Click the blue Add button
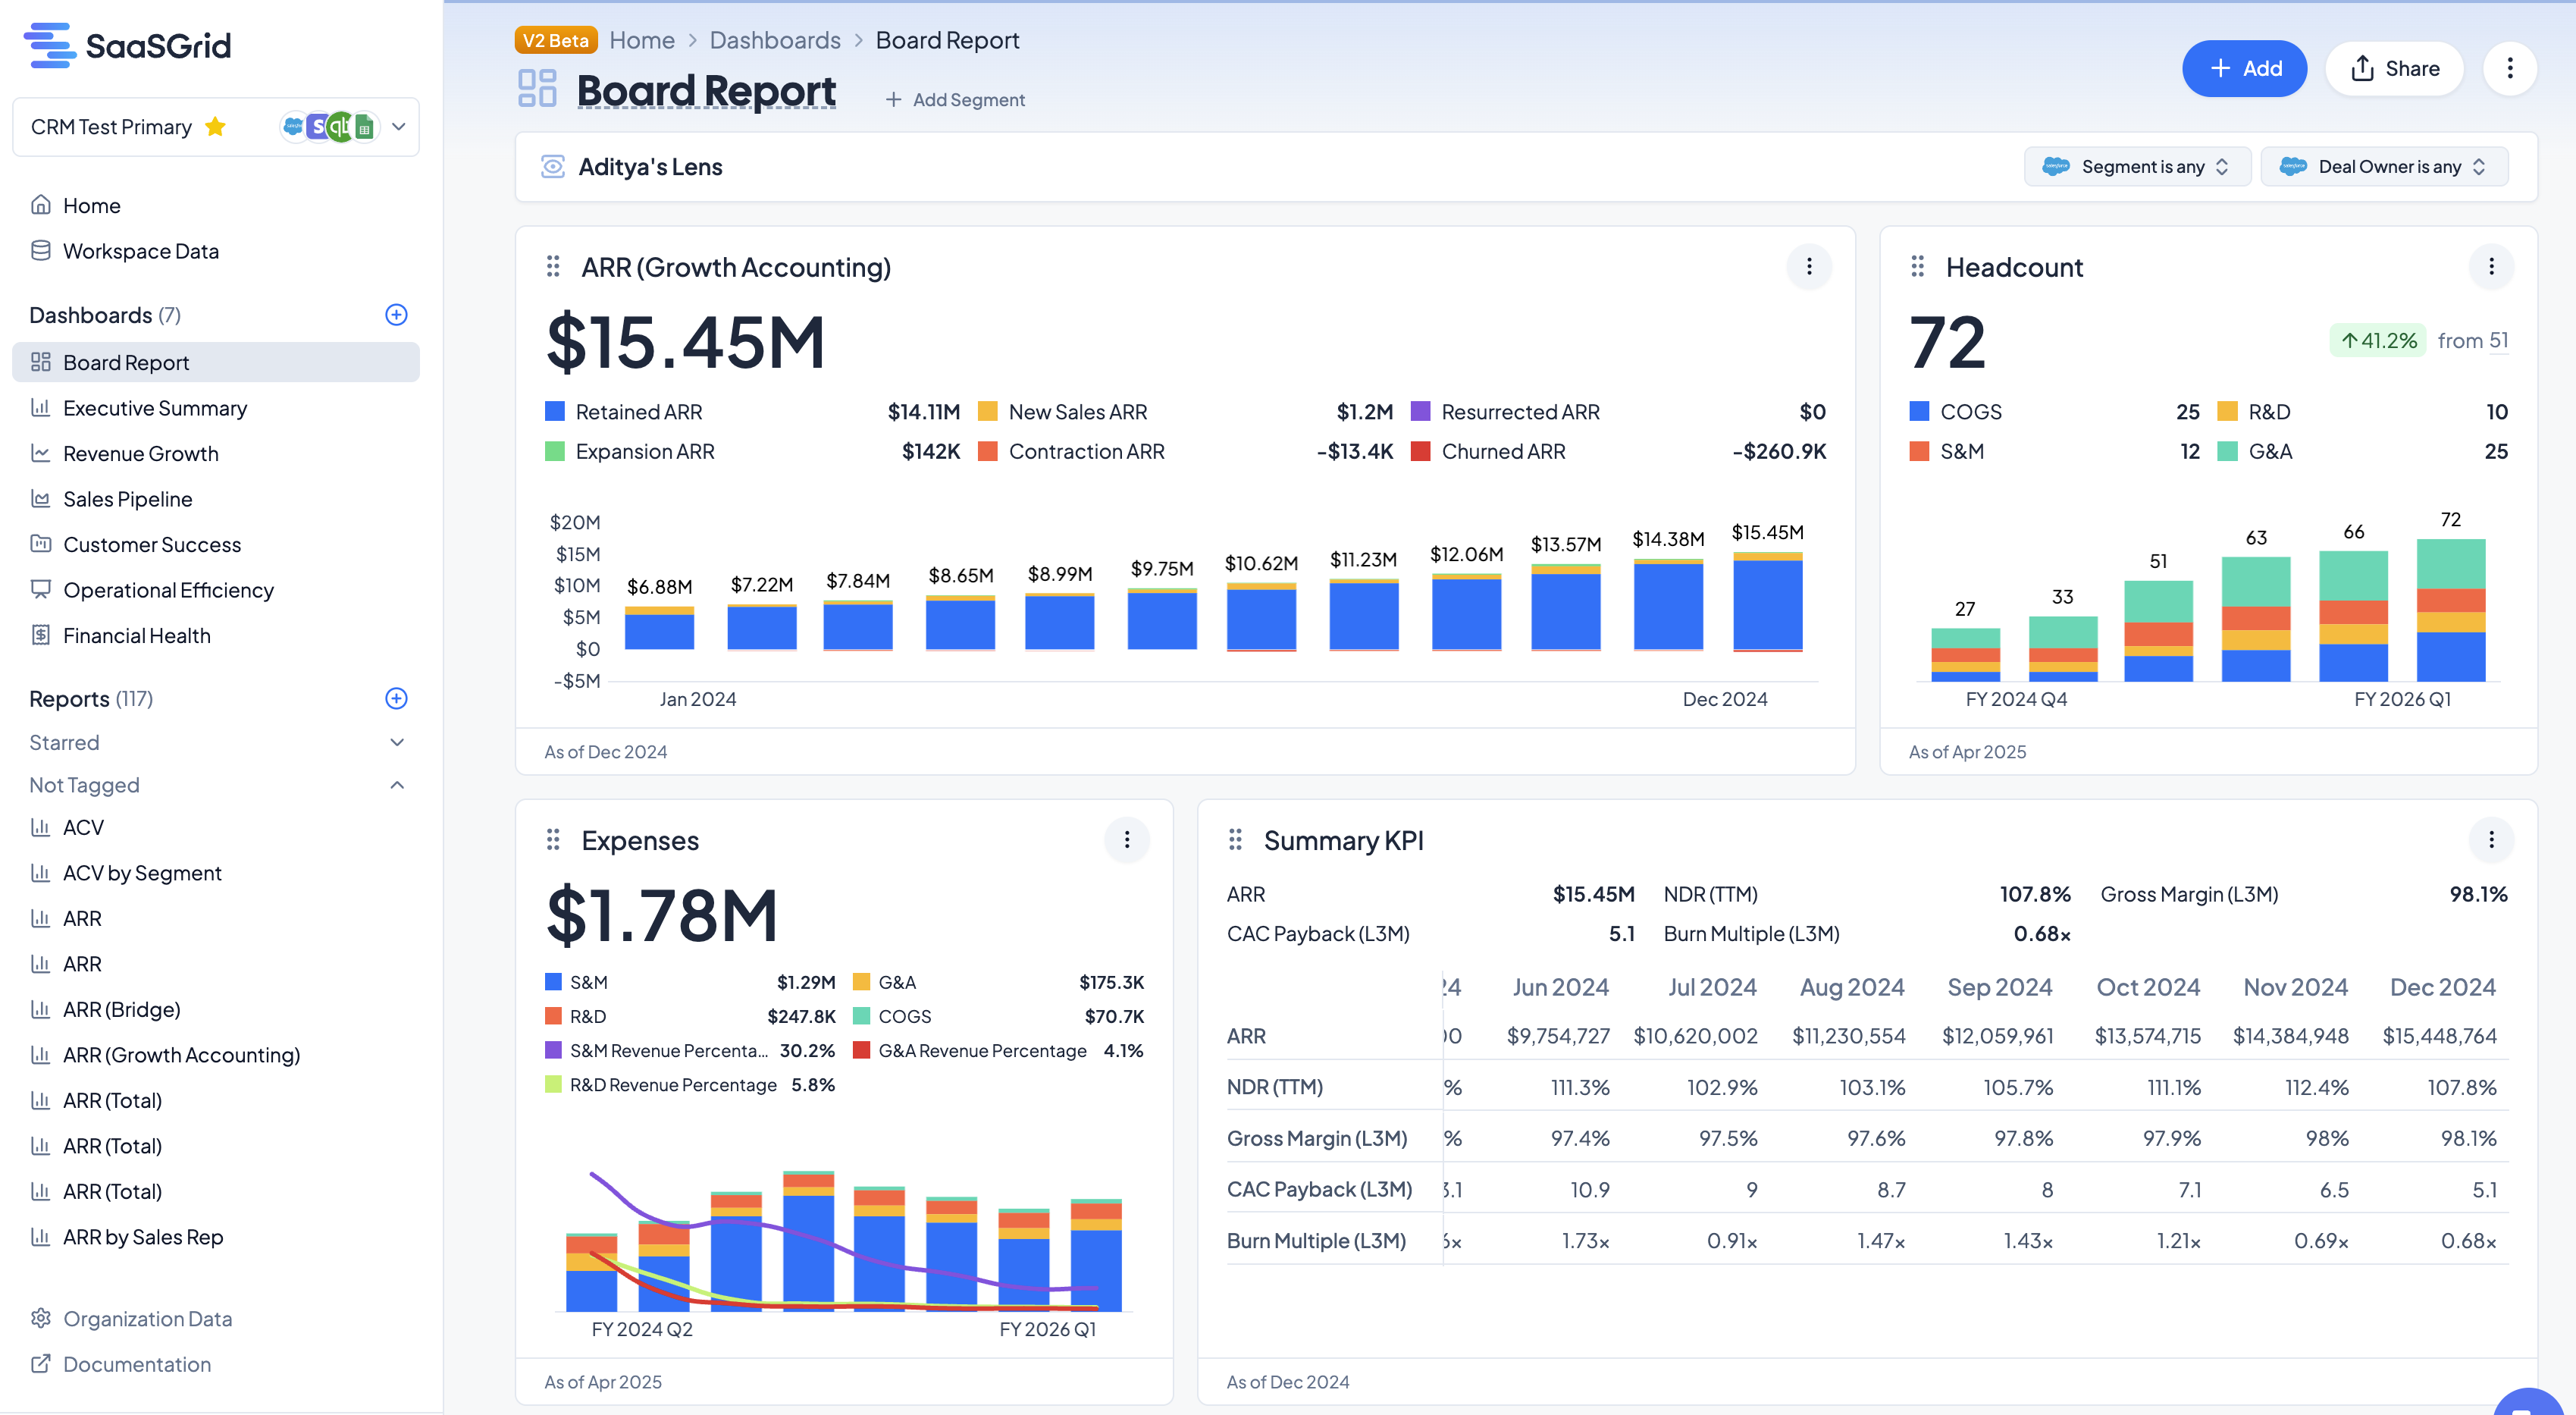Image resolution: width=2576 pixels, height=1415 pixels. point(2243,69)
